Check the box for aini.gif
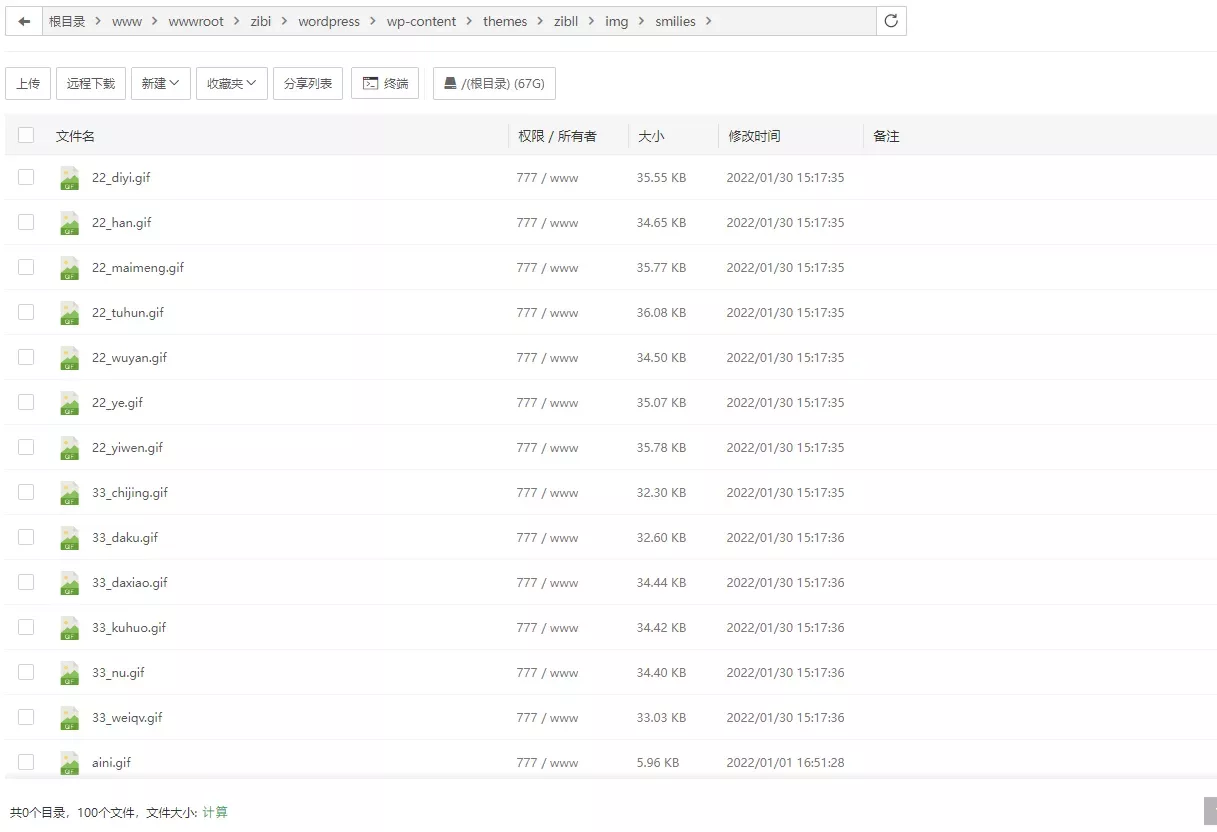 click(26, 762)
